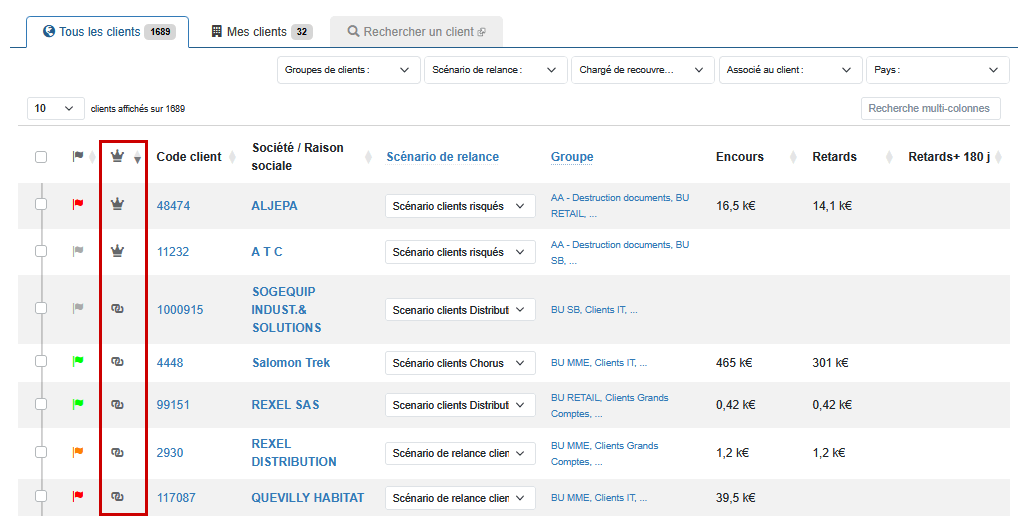Viewport: 1030px width, 516px height.
Task: Tick the checkbox for Salomon Trek row
Action: click(x=41, y=361)
